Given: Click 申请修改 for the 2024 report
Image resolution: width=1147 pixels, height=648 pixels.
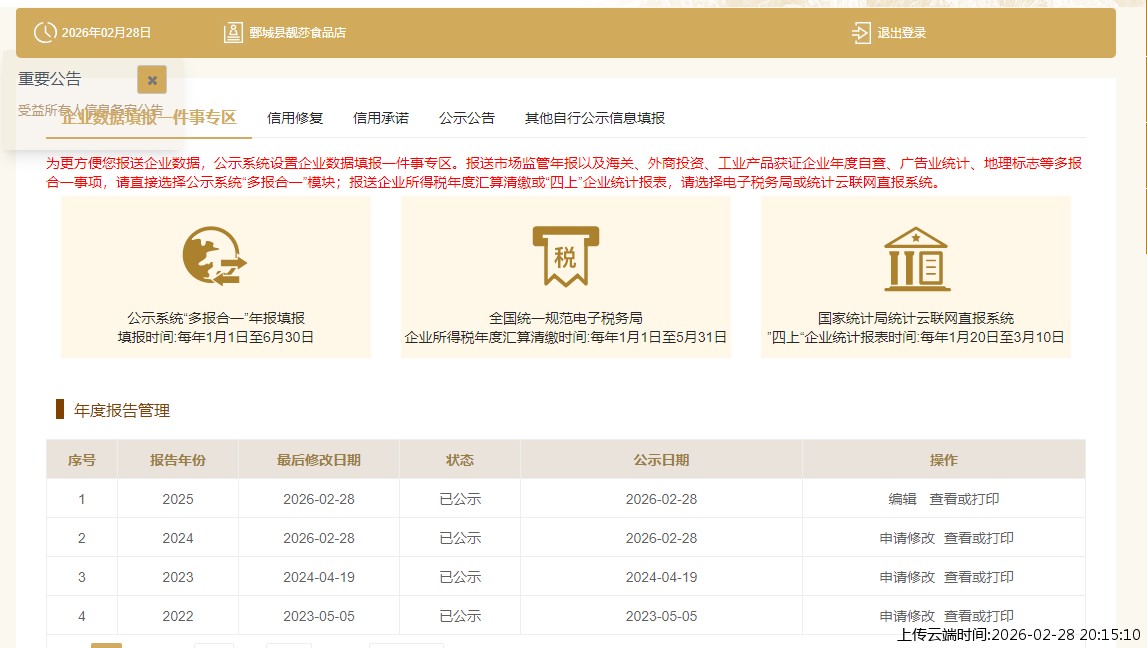Looking at the screenshot, I should click(x=907, y=538).
